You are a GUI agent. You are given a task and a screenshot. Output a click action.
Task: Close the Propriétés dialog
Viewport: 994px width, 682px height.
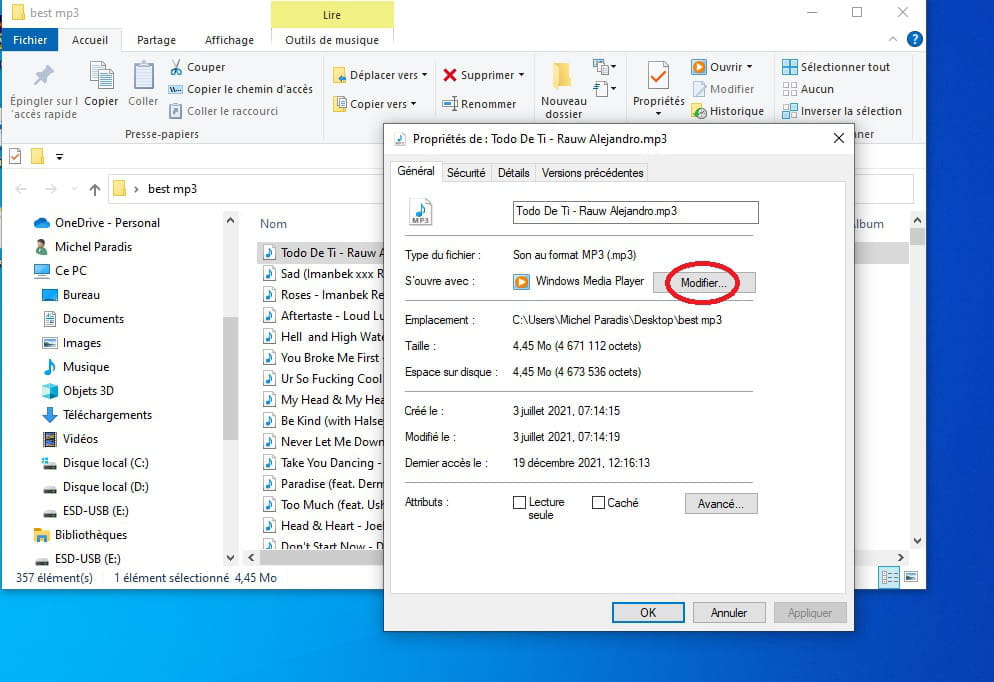pos(838,138)
